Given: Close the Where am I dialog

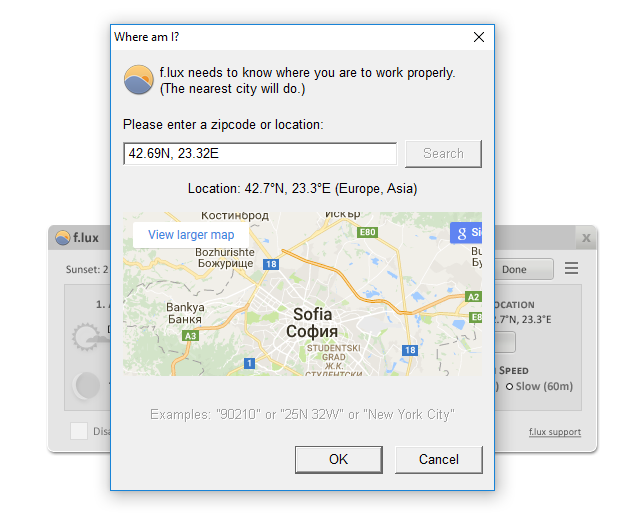Looking at the screenshot, I should [x=479, y=37].
